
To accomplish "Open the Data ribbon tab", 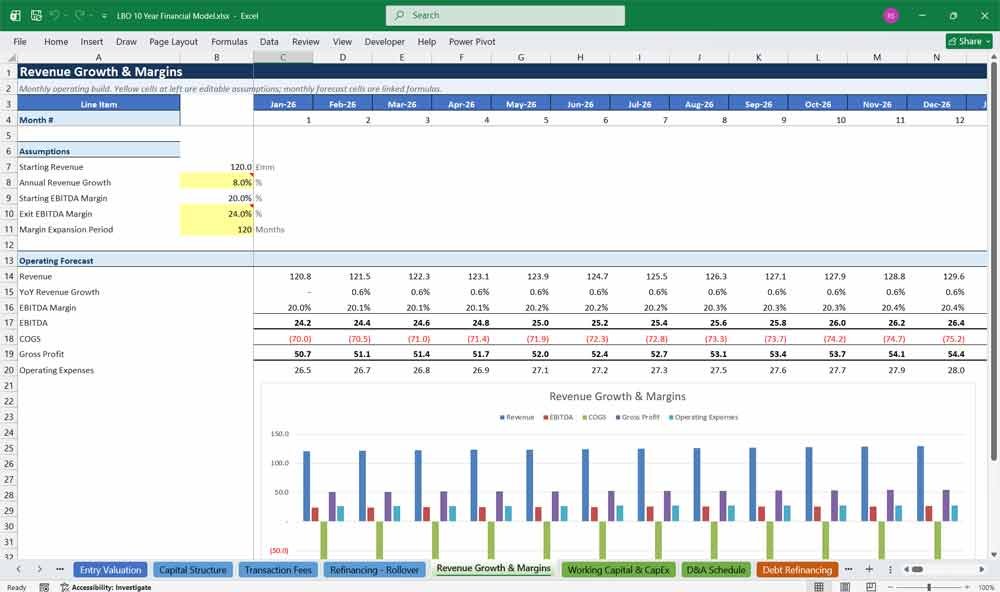I will (x=269, y=41).
